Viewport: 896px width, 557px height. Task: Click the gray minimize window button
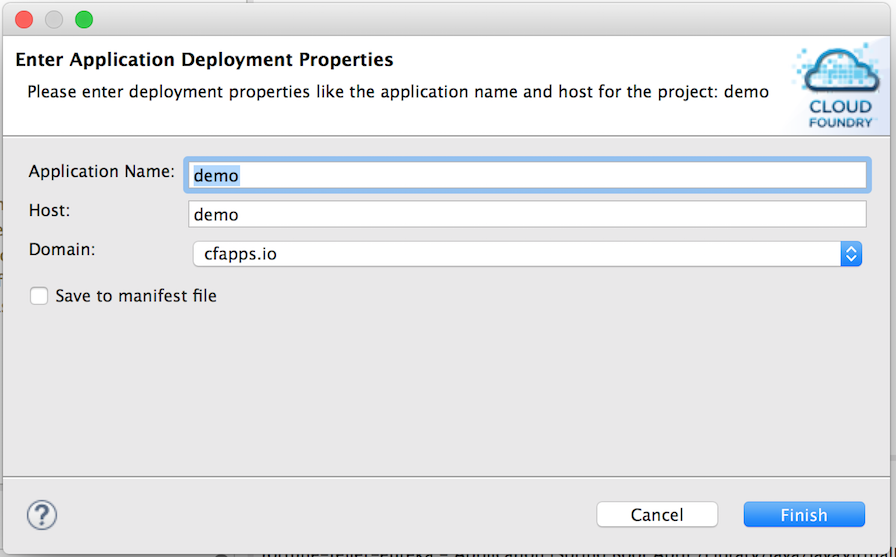(54, 19)
